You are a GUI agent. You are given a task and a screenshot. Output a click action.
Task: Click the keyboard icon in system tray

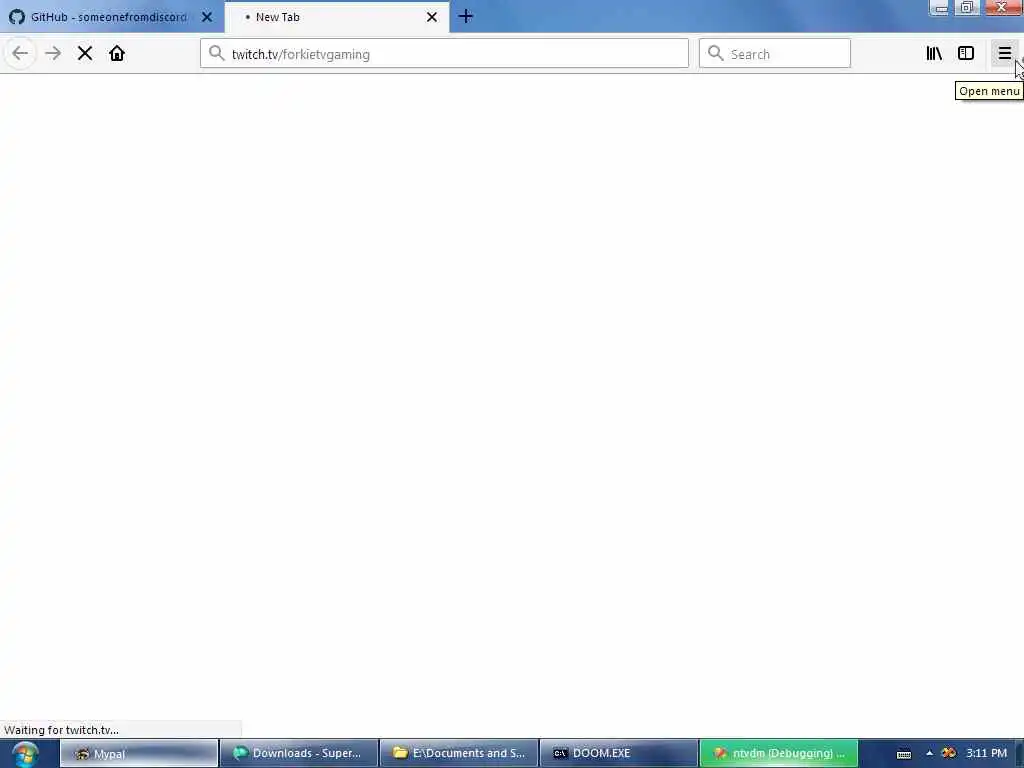pyautogui.click(x=904, y=754)
